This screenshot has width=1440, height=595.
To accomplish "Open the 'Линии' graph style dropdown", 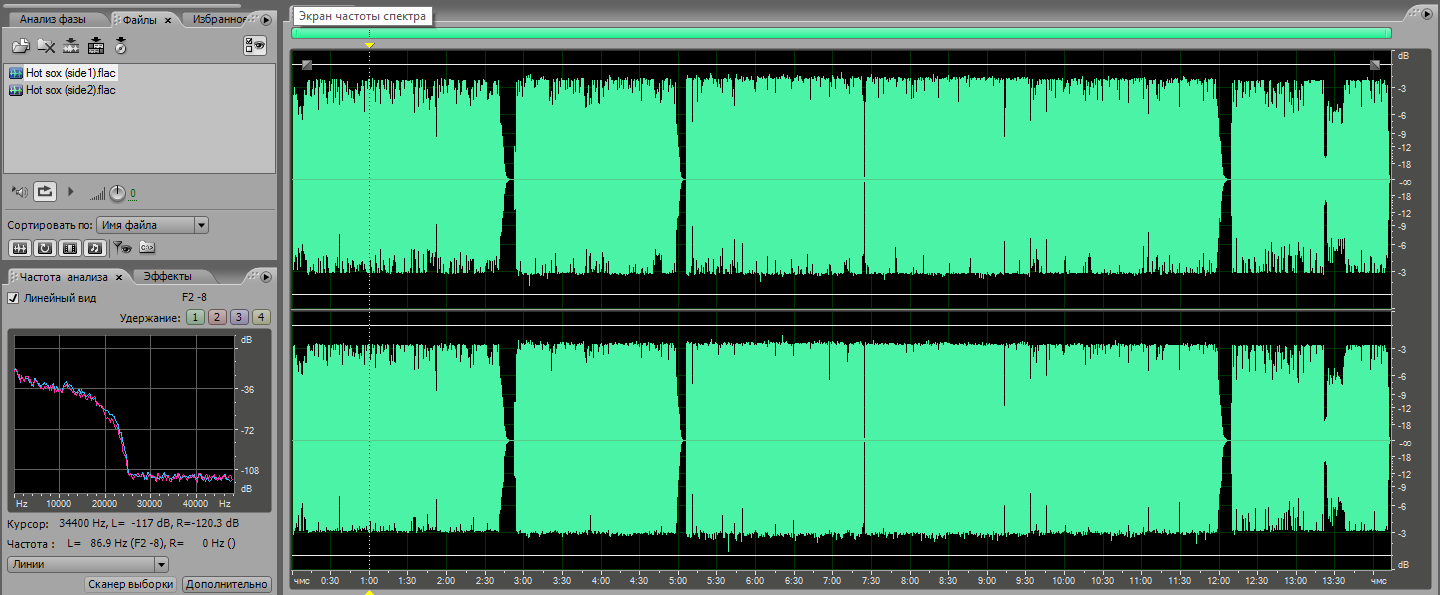I will 87,565.
